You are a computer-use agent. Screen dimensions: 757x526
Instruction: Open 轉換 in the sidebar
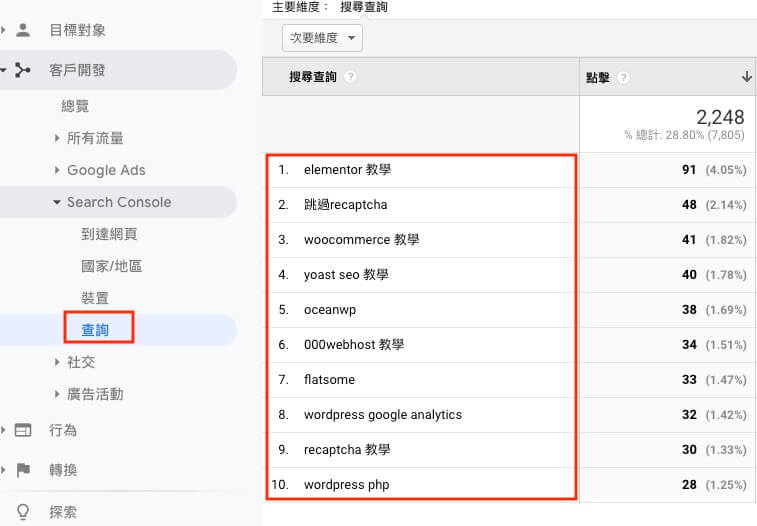pyautogui.click(x=63, y=470)
